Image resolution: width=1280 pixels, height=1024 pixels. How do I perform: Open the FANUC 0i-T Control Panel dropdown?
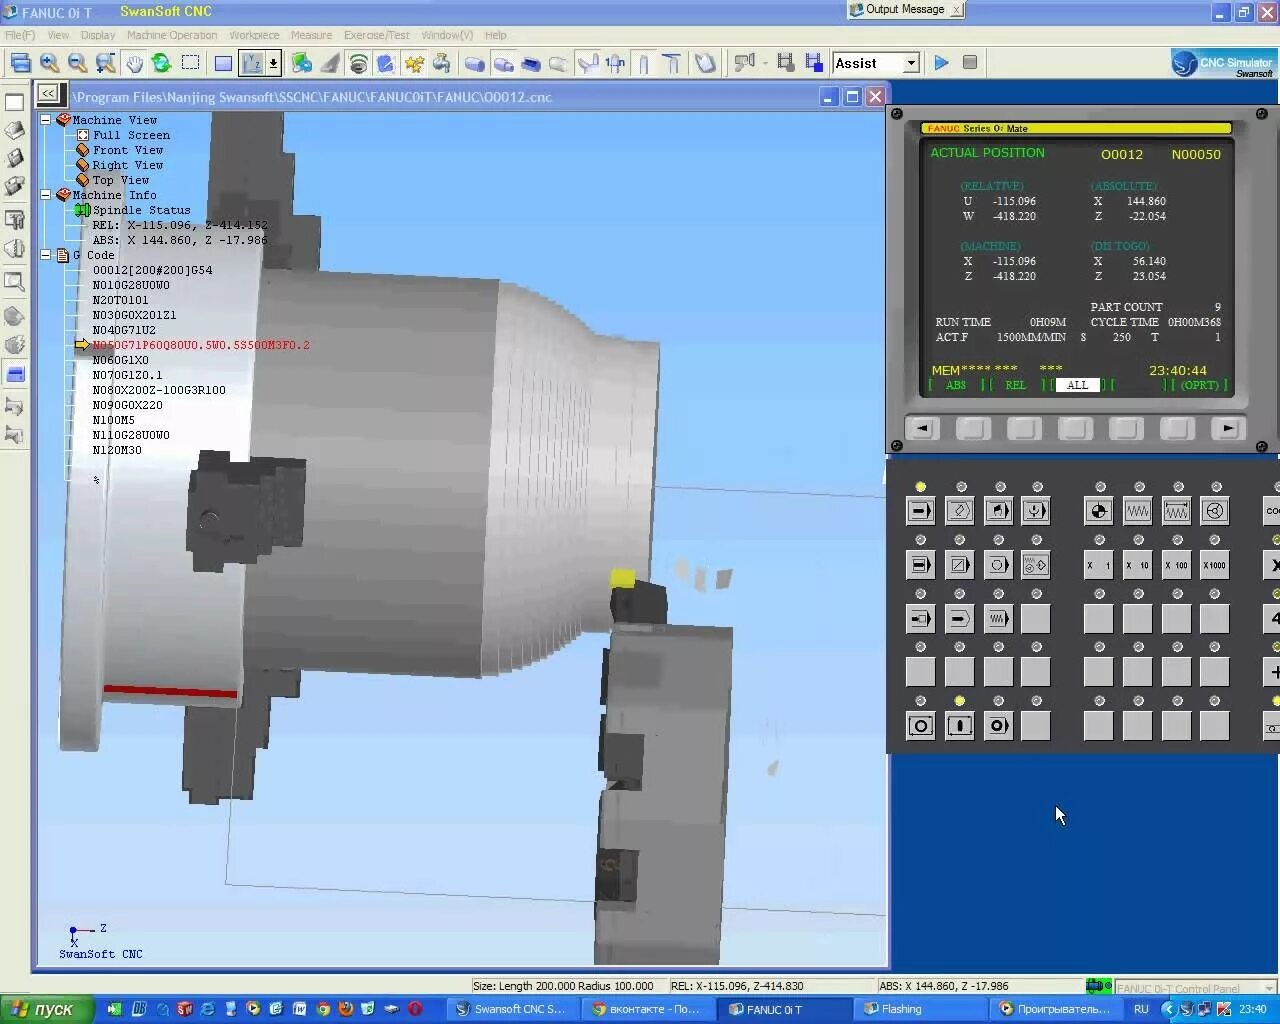(1268, 988)
